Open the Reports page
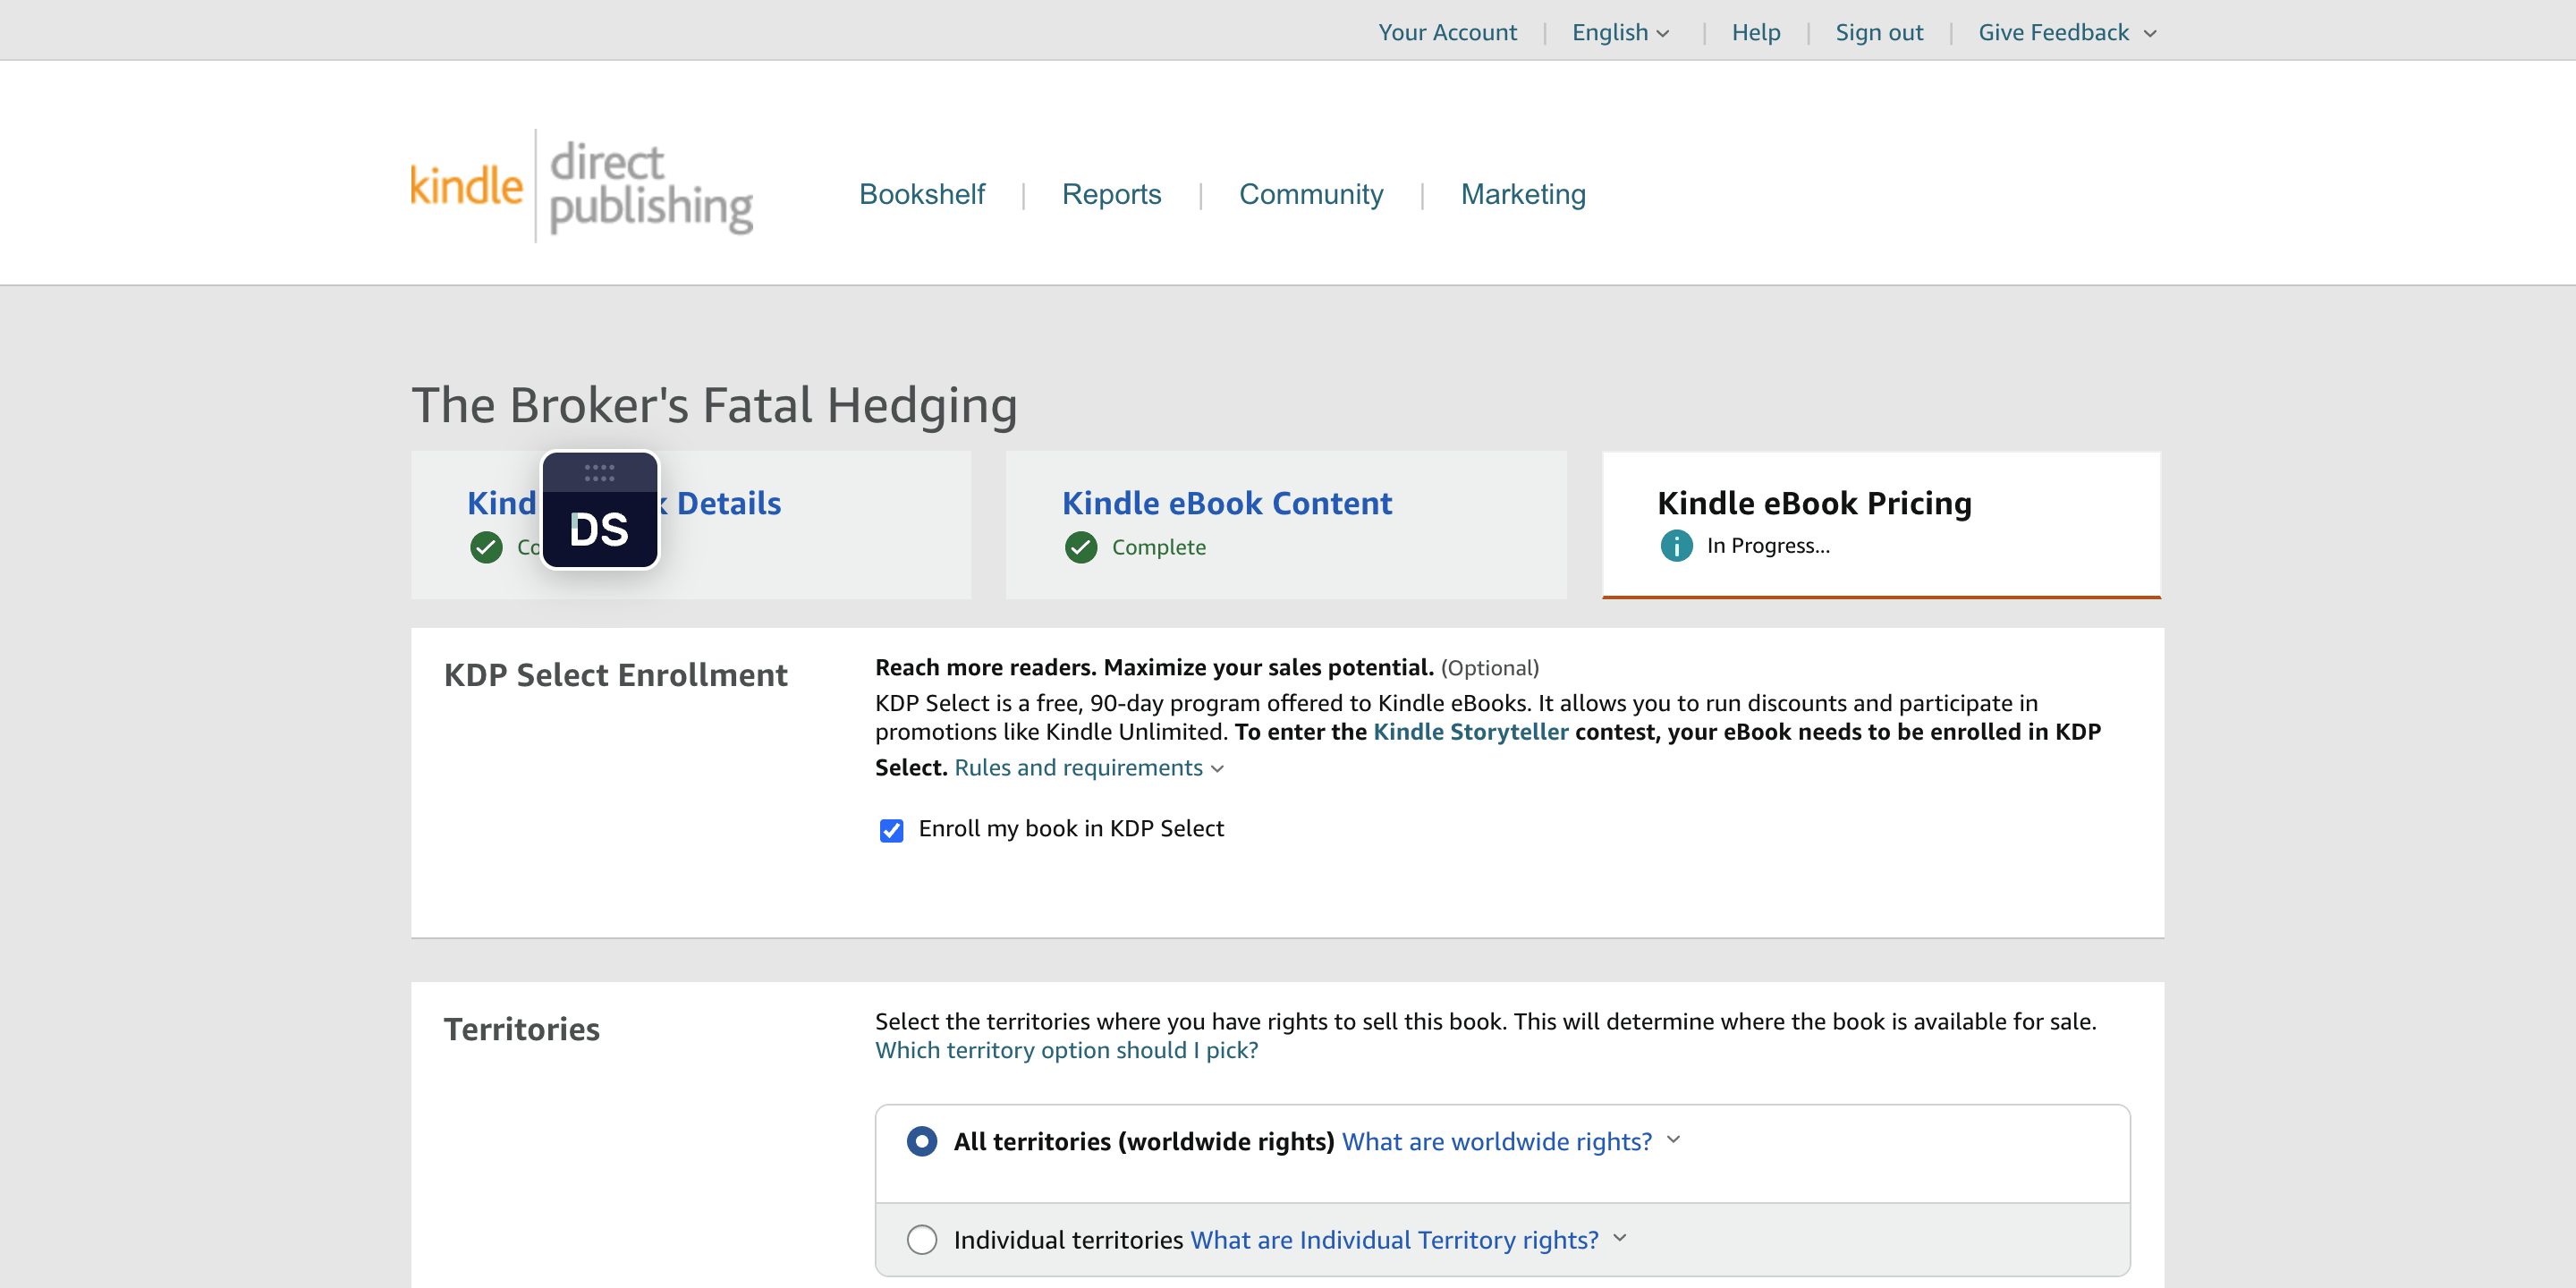Viewport: 2576px width, 1288px height. click(x=1111, y=194)
